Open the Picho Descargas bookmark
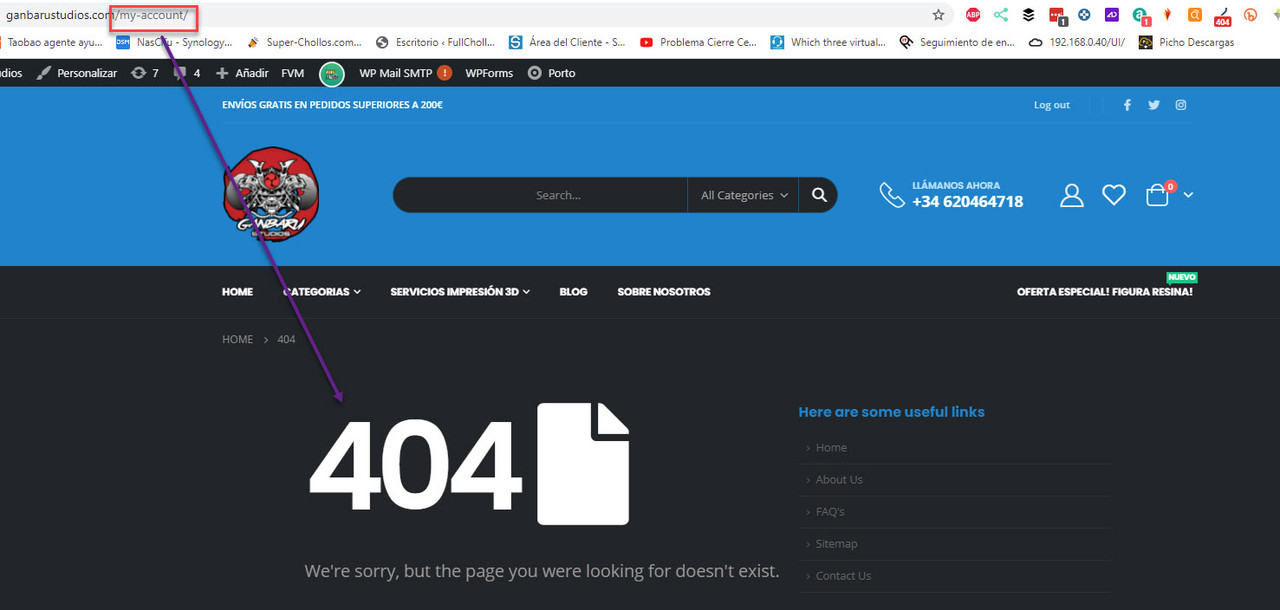The height and width of the screenshot is (610, 1280). tap(1187, 42)
